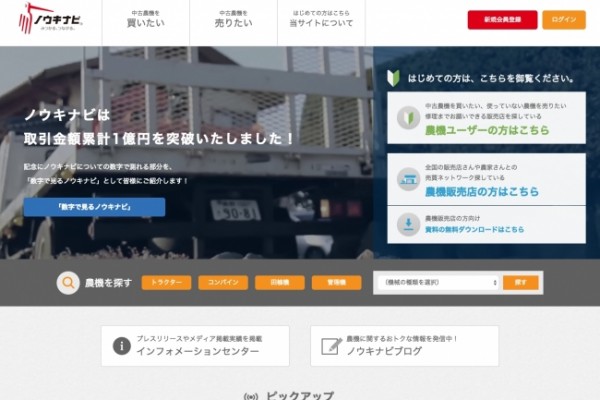
Task: Expand the 機械の種類を選択 dropdown
Action: click(438, 282)
